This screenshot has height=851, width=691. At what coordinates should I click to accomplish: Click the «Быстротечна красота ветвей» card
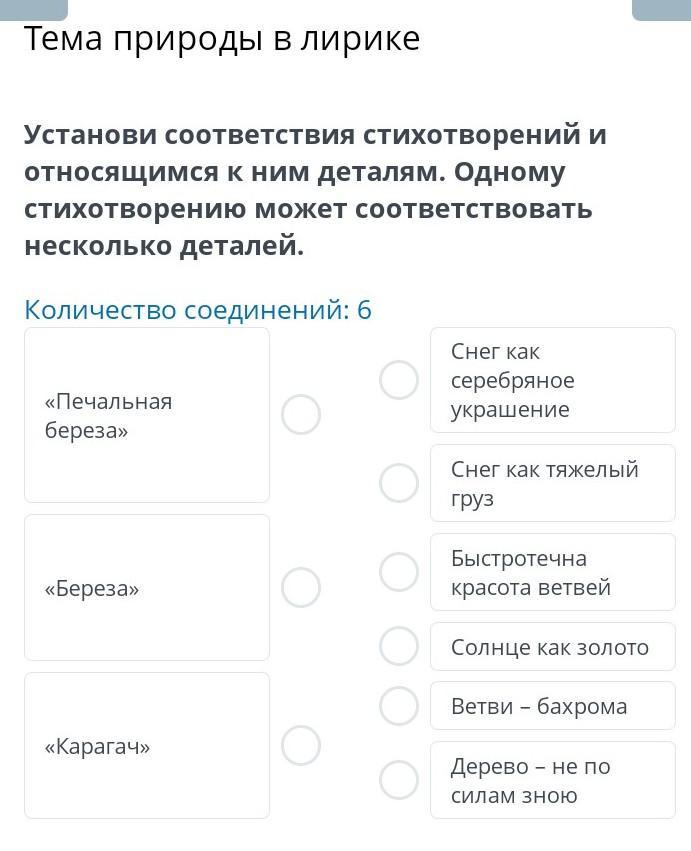(552, 572)
